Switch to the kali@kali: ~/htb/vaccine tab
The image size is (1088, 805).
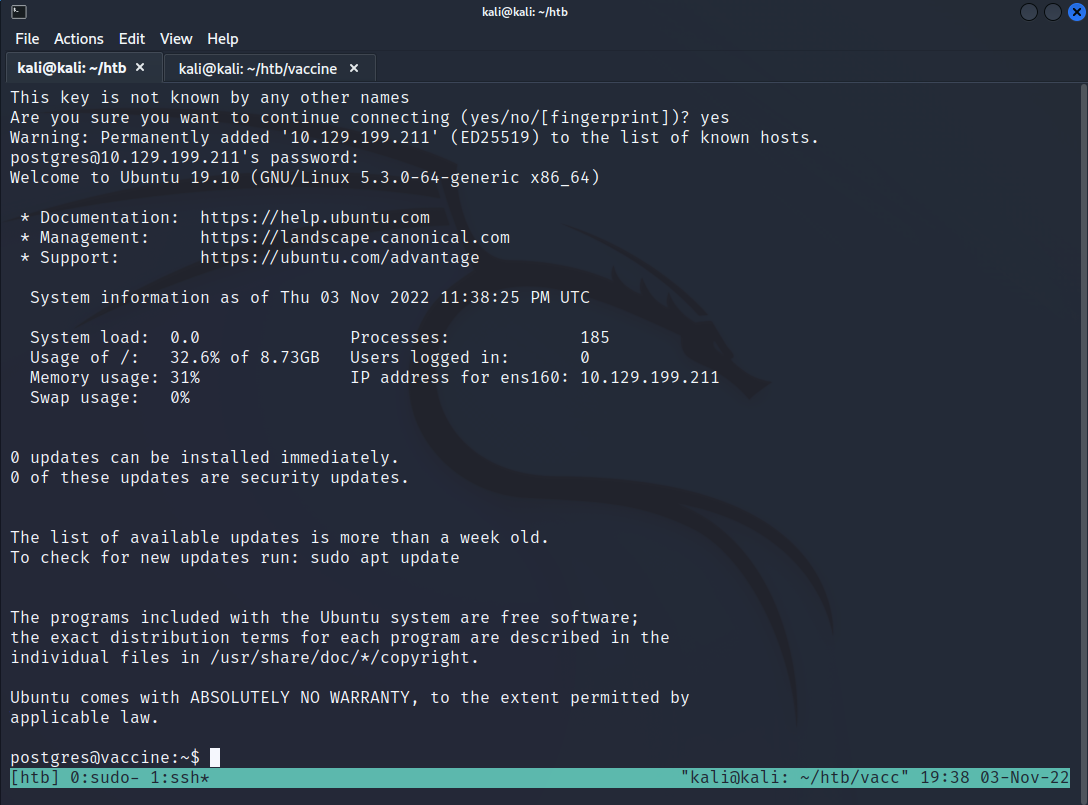[257, 69]
